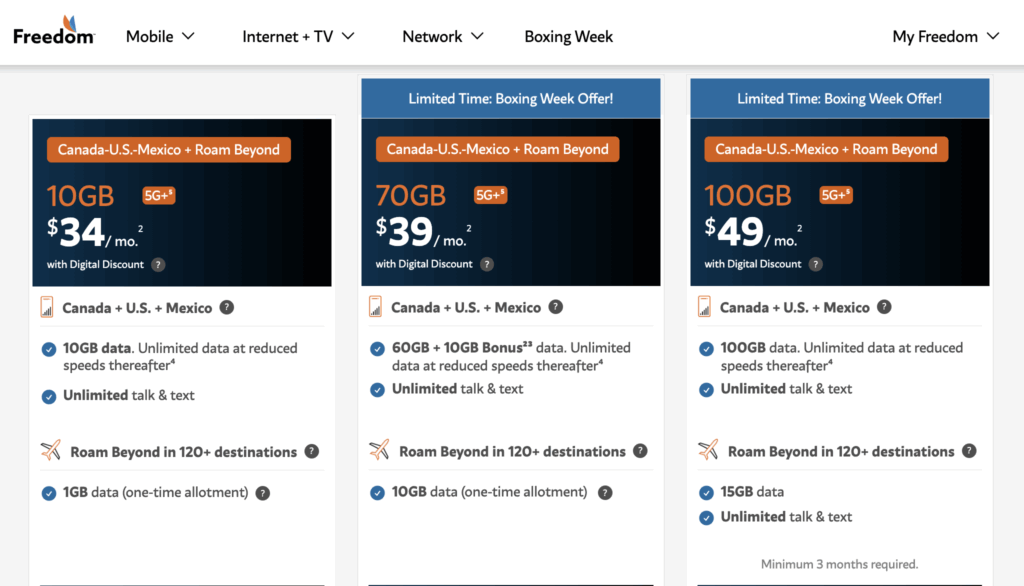Viewport: 1024px width, 586px height.
Task: Click '1GB data (one-time allotment)' text
Action: [155, 493]
